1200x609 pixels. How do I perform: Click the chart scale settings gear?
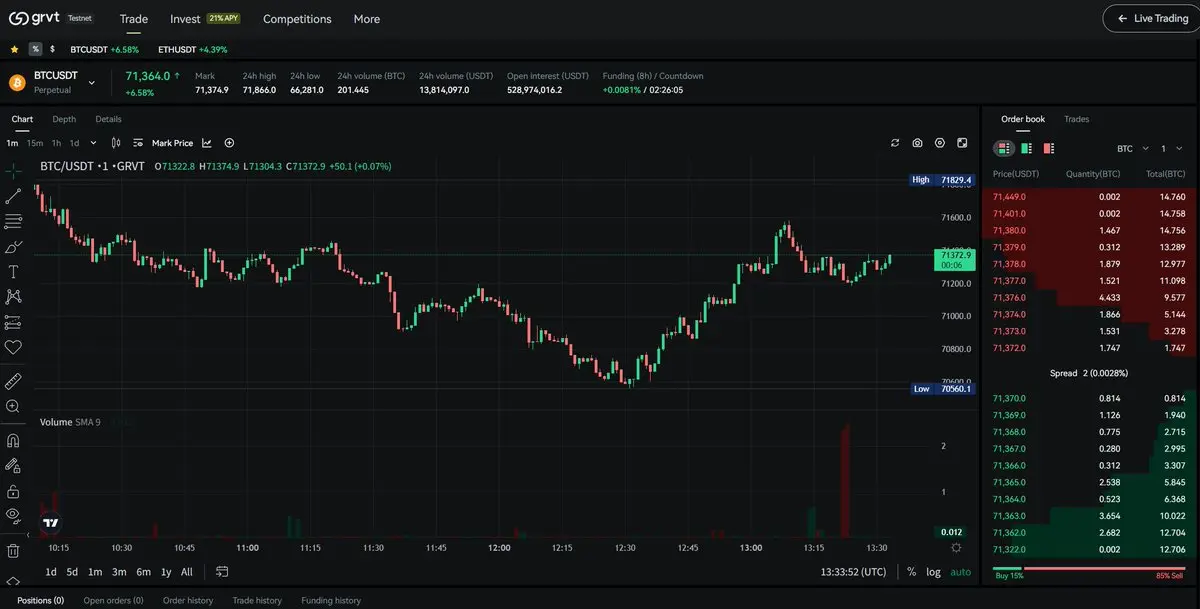pos(956,547)
